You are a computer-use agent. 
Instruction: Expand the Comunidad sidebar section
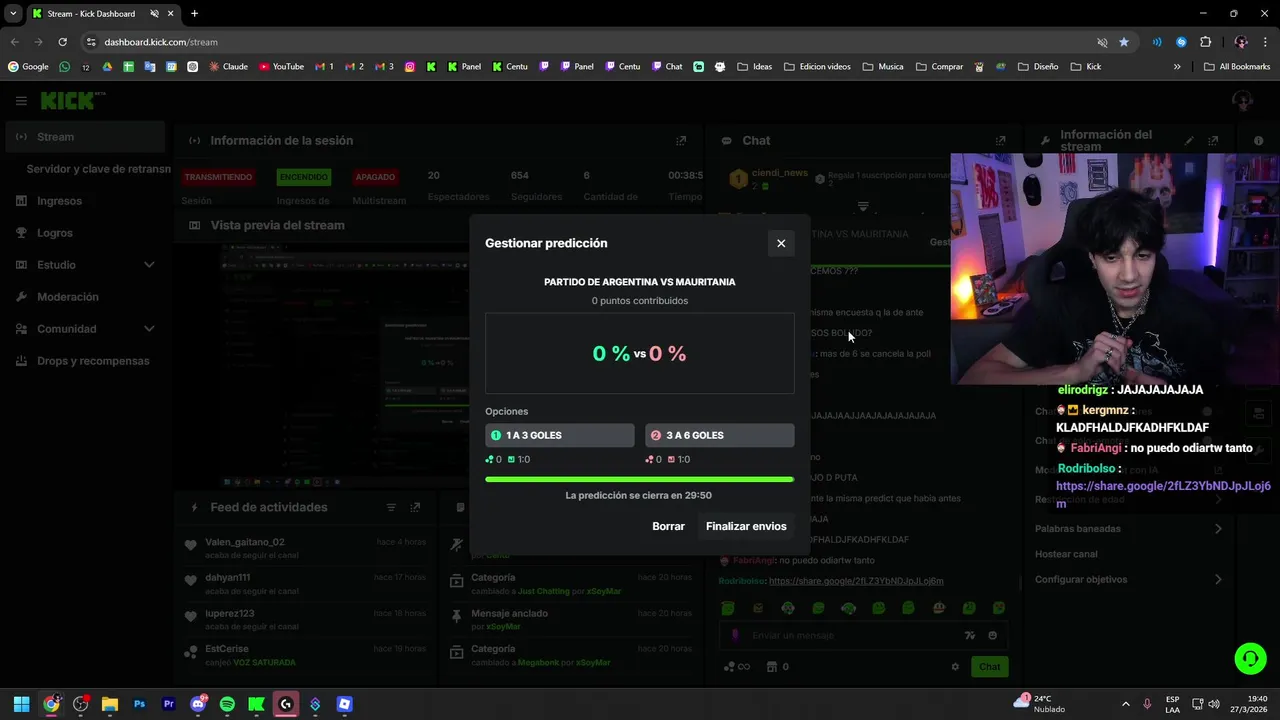tap(85, 329)
